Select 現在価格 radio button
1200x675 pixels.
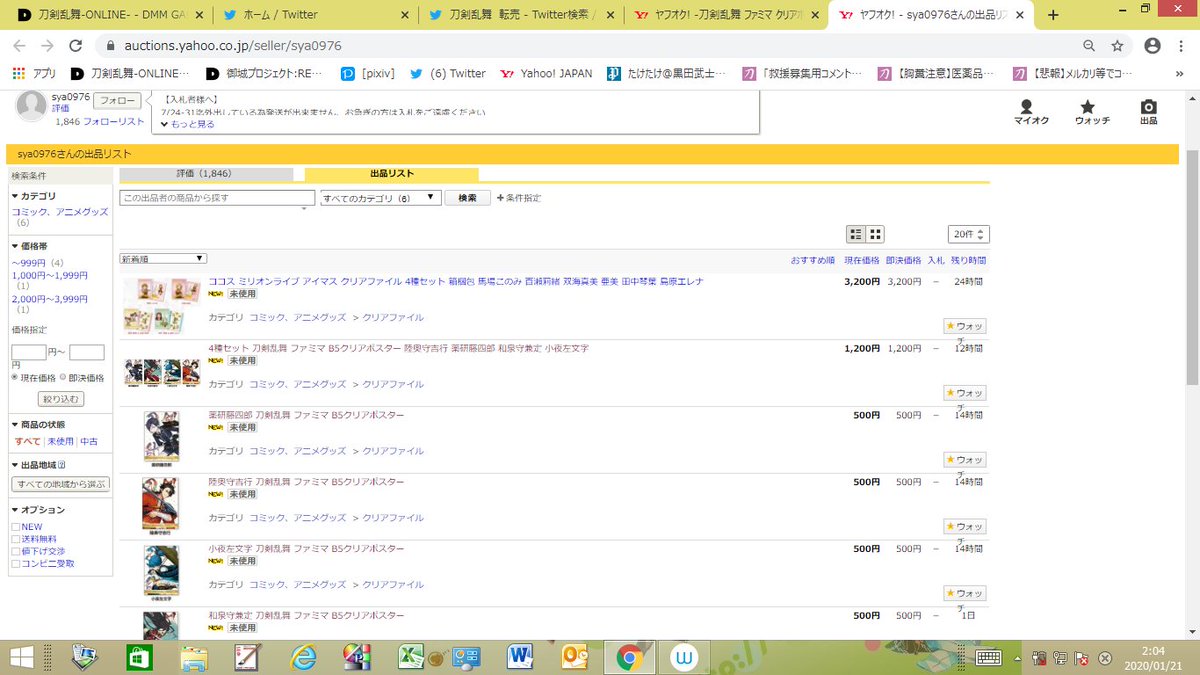click(15, 377)
